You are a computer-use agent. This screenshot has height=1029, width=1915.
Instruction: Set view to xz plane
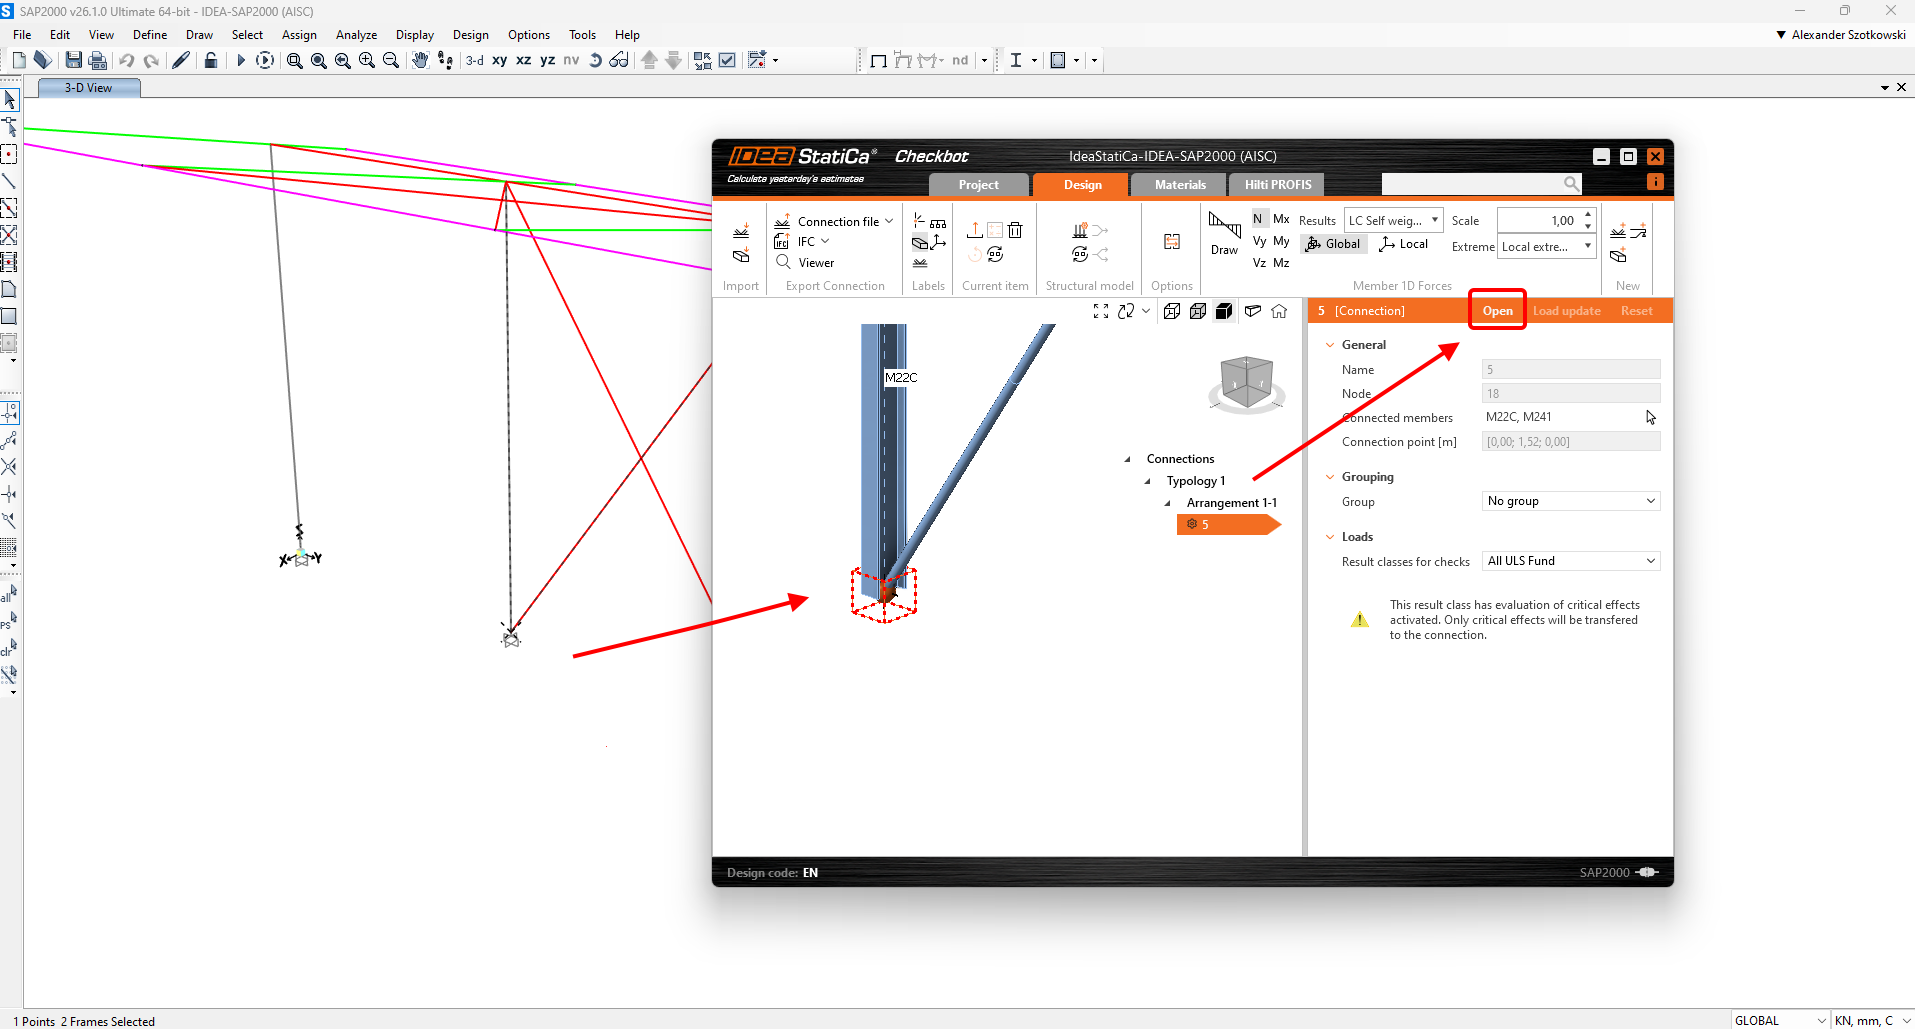coord(524,60)
